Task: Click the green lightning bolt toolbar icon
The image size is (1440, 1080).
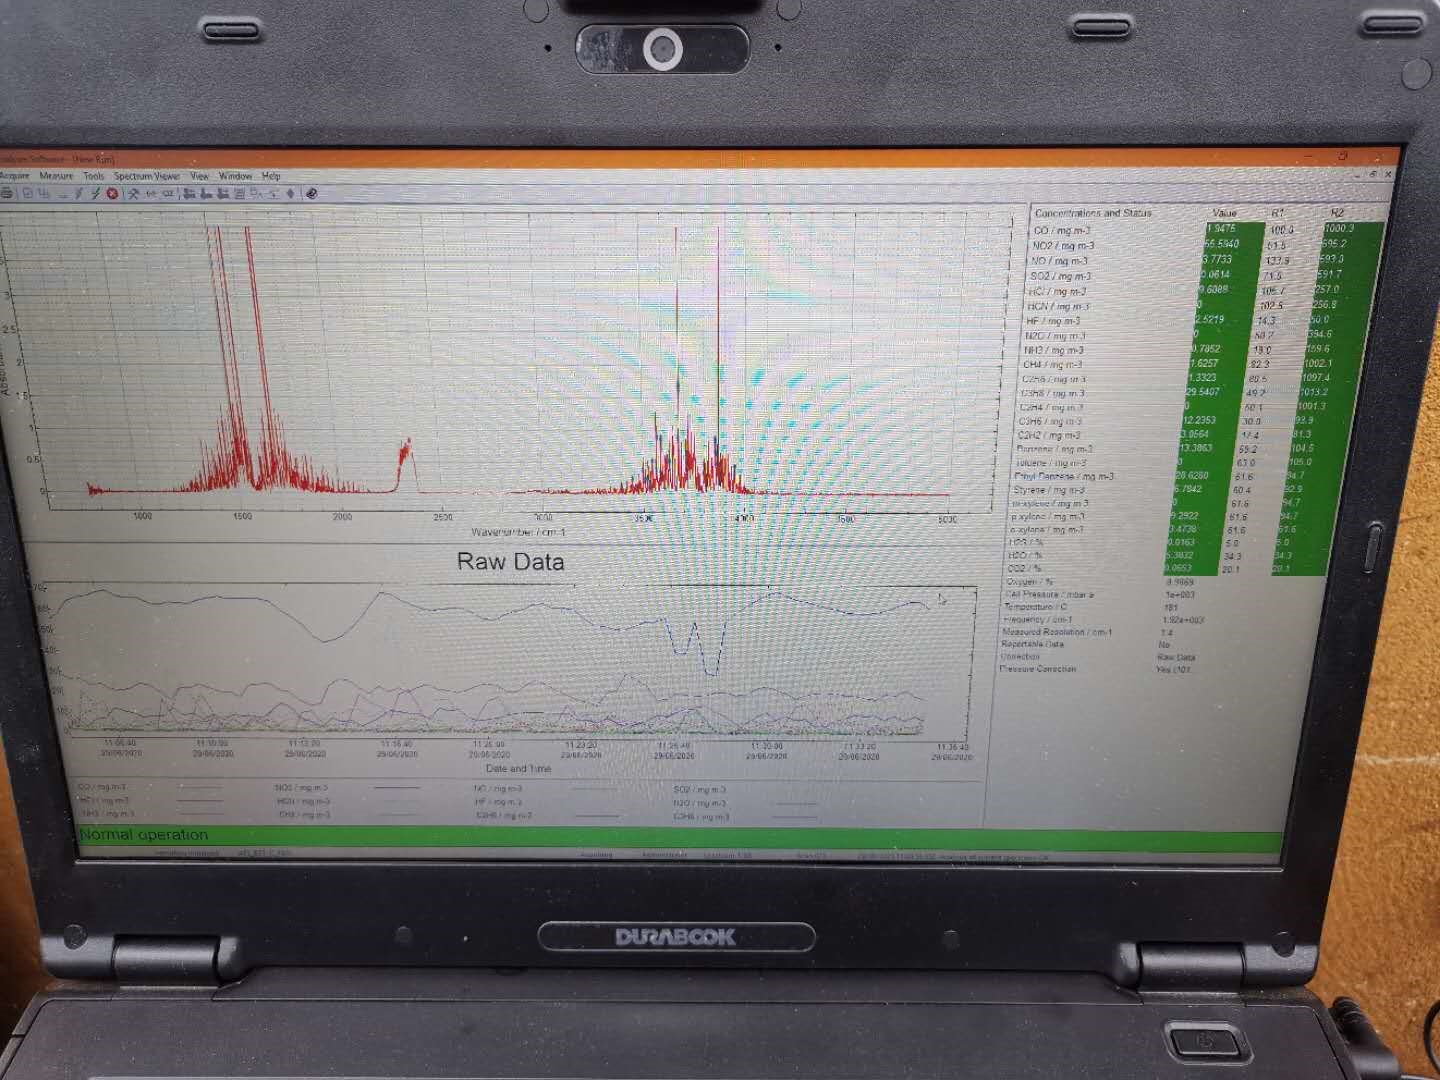Action: [x=96, y=193]
